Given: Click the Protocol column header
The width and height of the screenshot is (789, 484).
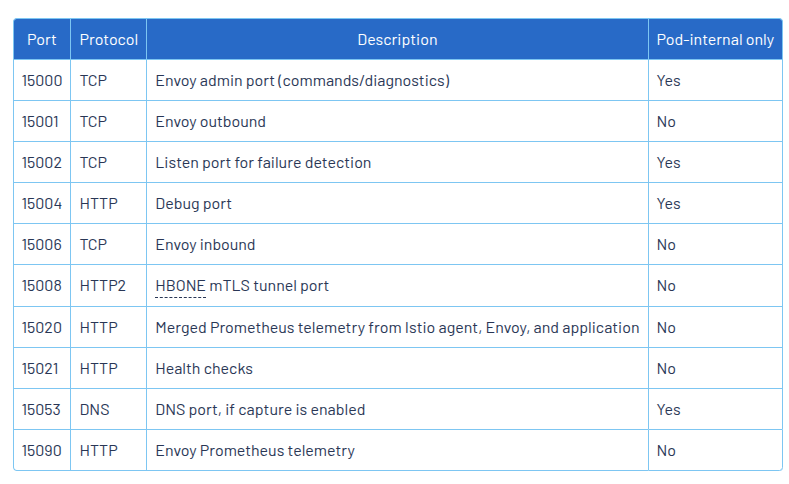Looking at the screenshot, I should (109, 40).
